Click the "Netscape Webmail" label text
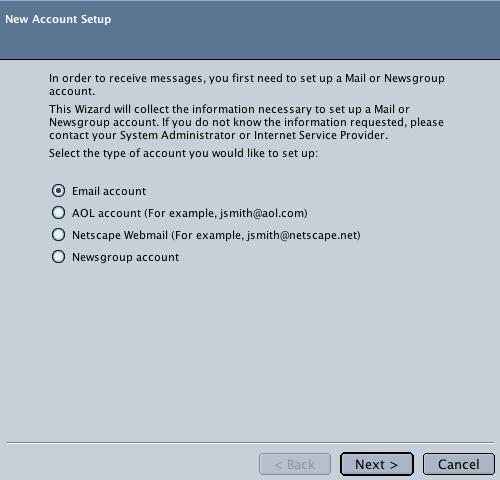Screen dimensions: 500x480 coord(120,235)
